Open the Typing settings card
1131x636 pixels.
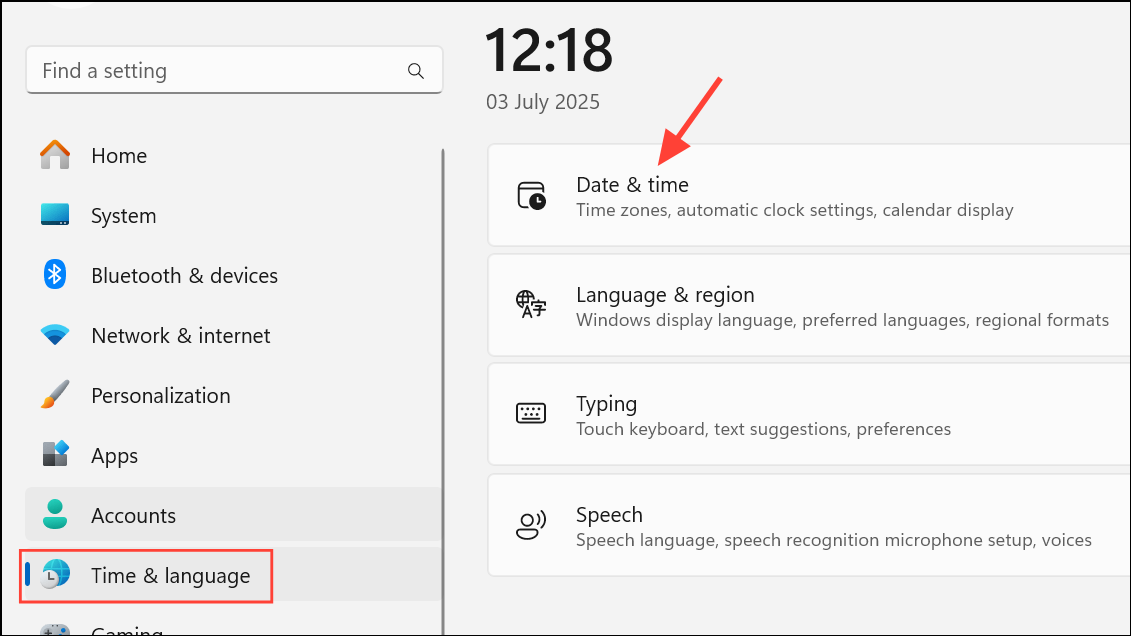pos(809,415)
